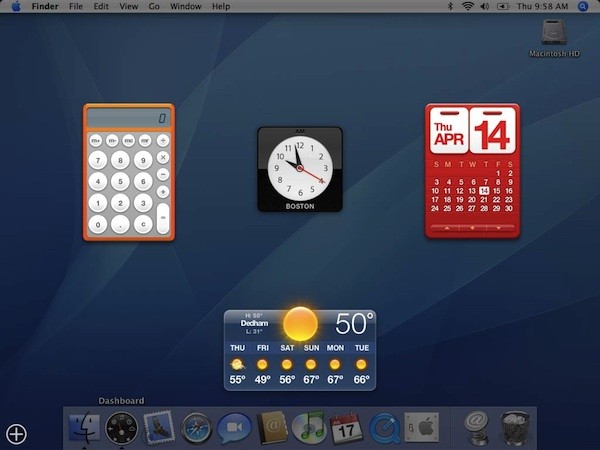Launch QuickTime Player from the Dock
Image resolution: width=600 pixels, height=450 pixels.
point(384,429)
